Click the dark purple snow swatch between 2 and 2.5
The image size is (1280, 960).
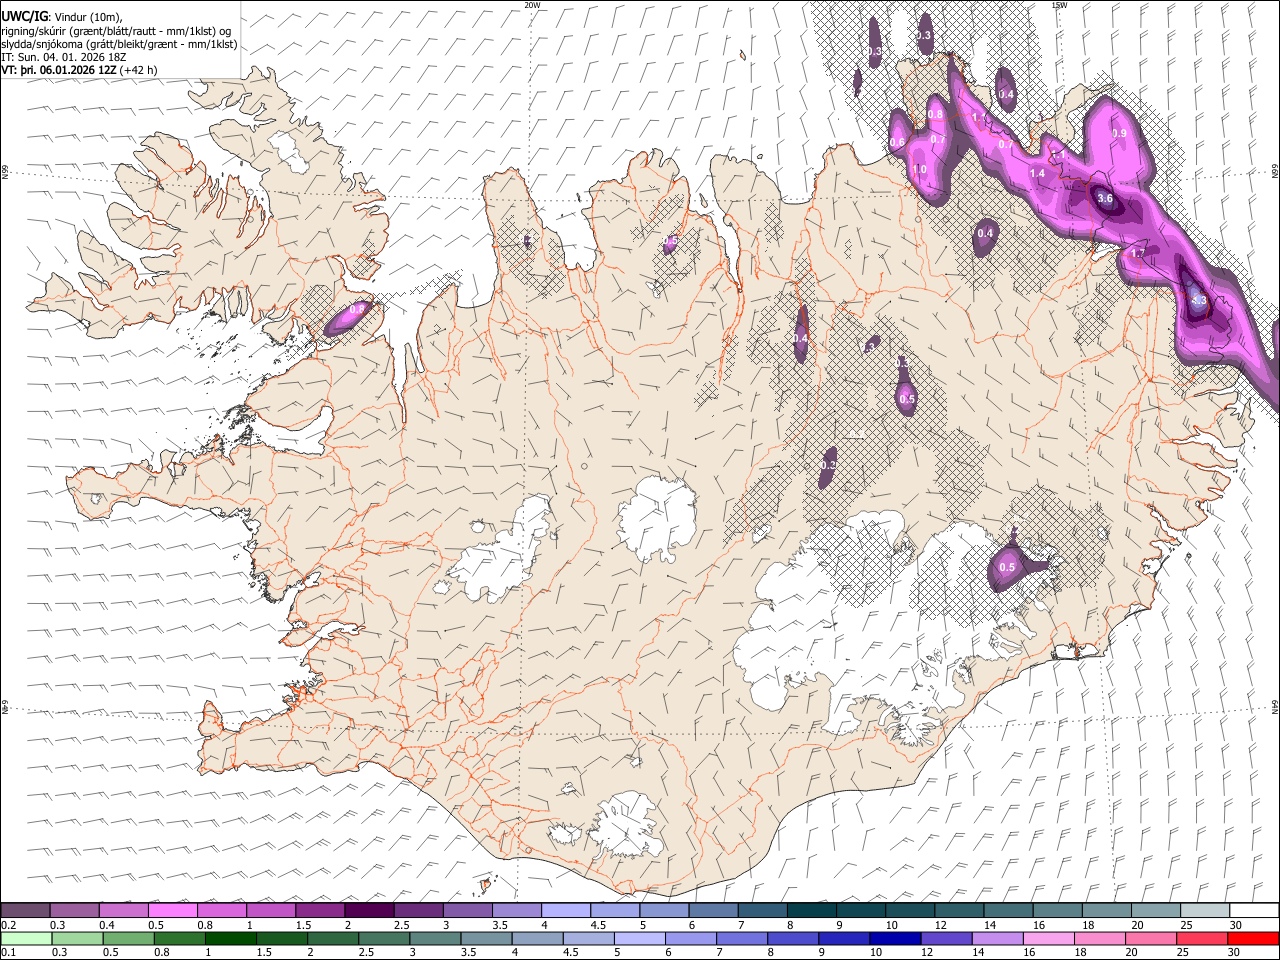coord(369,910)
